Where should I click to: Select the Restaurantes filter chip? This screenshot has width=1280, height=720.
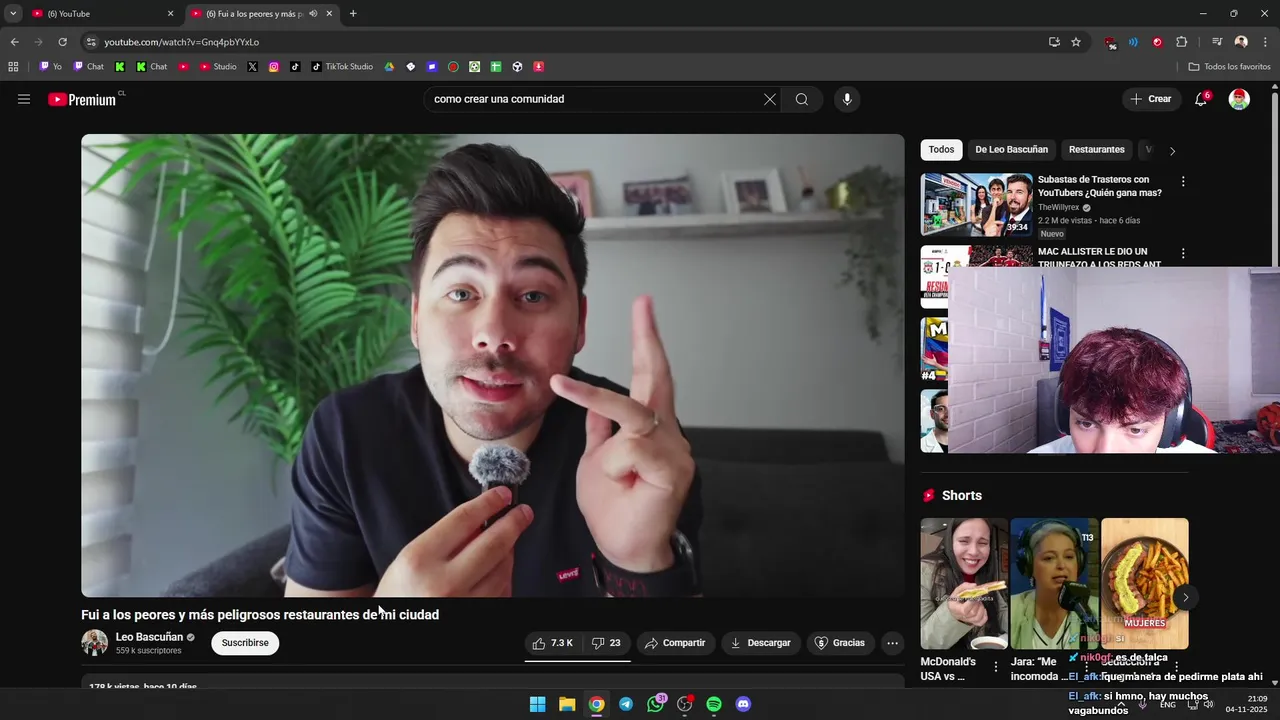click(x=1097, y=150)
